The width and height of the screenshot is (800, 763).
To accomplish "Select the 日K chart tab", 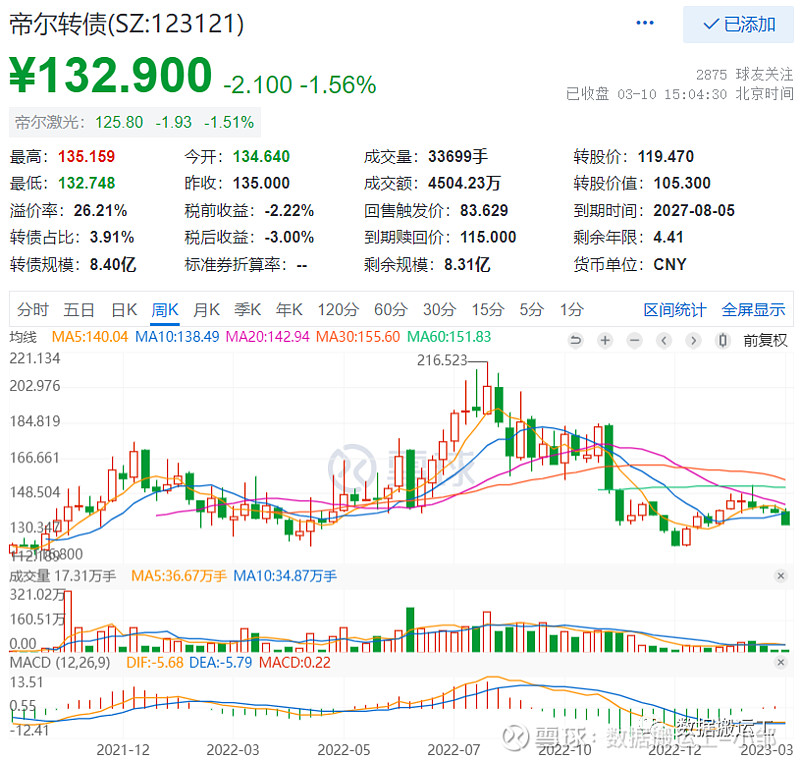I will pyautogui.click(x=124, y=309).
